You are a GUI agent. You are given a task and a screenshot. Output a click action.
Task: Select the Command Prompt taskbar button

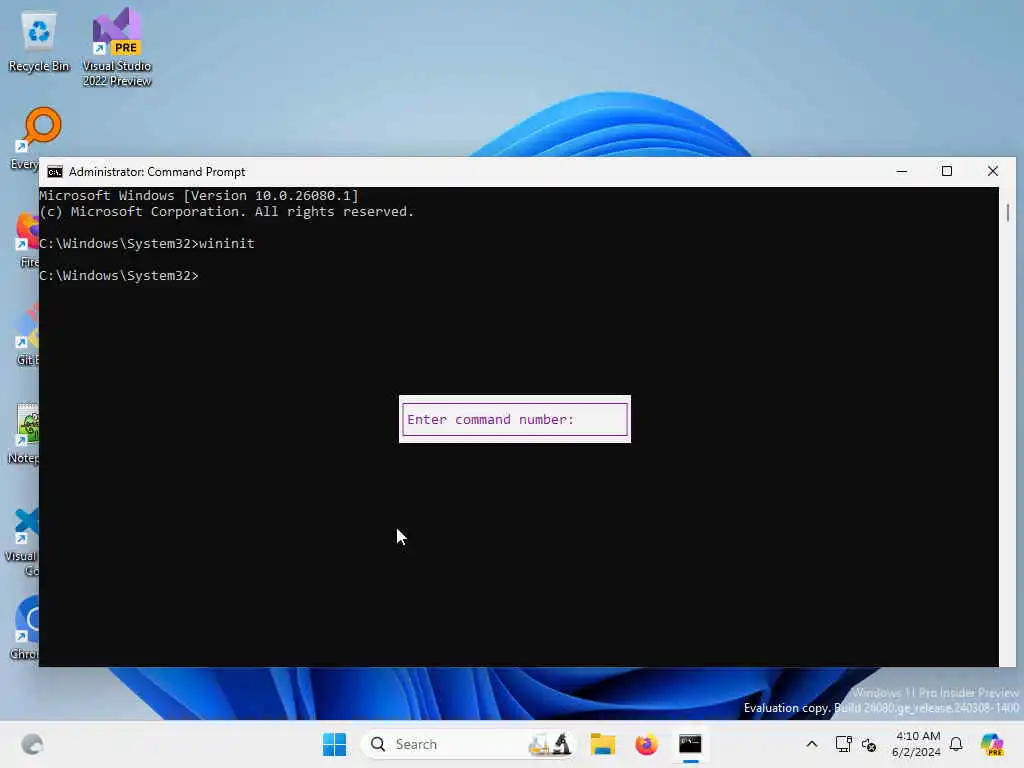click(x=690, y=744)
